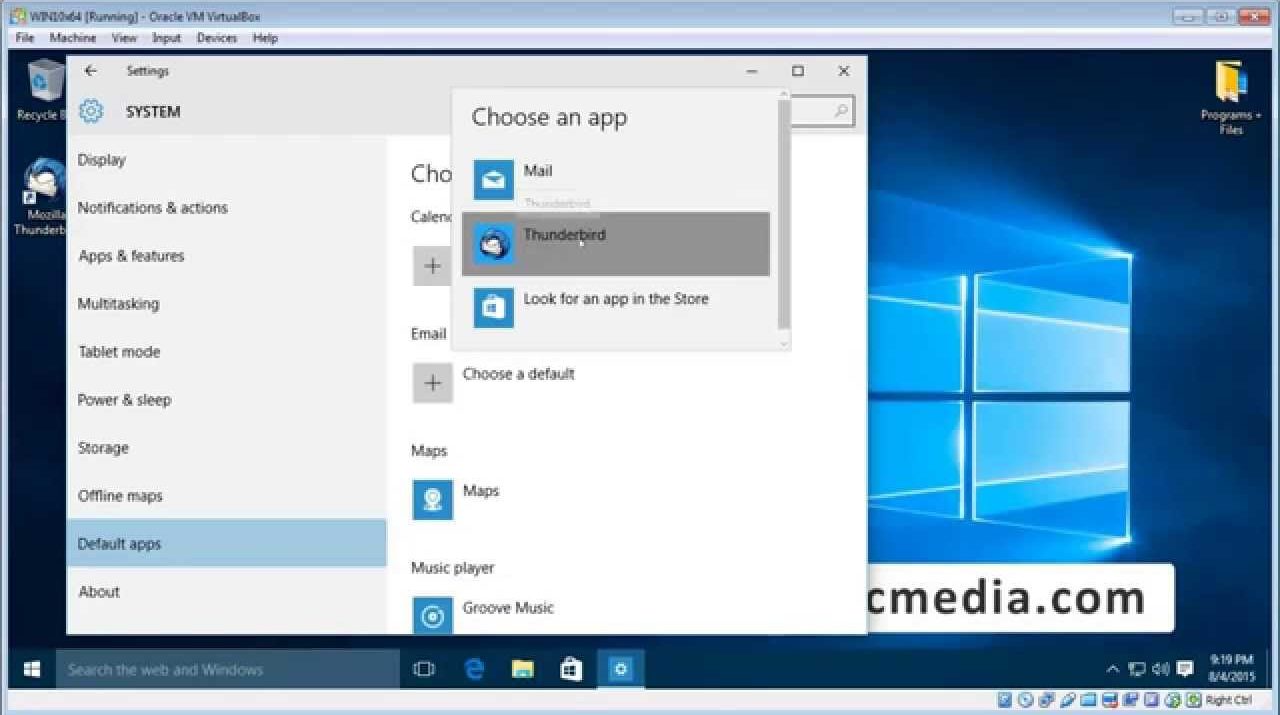Click the Maps default app icon
The width and height of the screenshot is (1280, 715).
[x=432, y=500]
